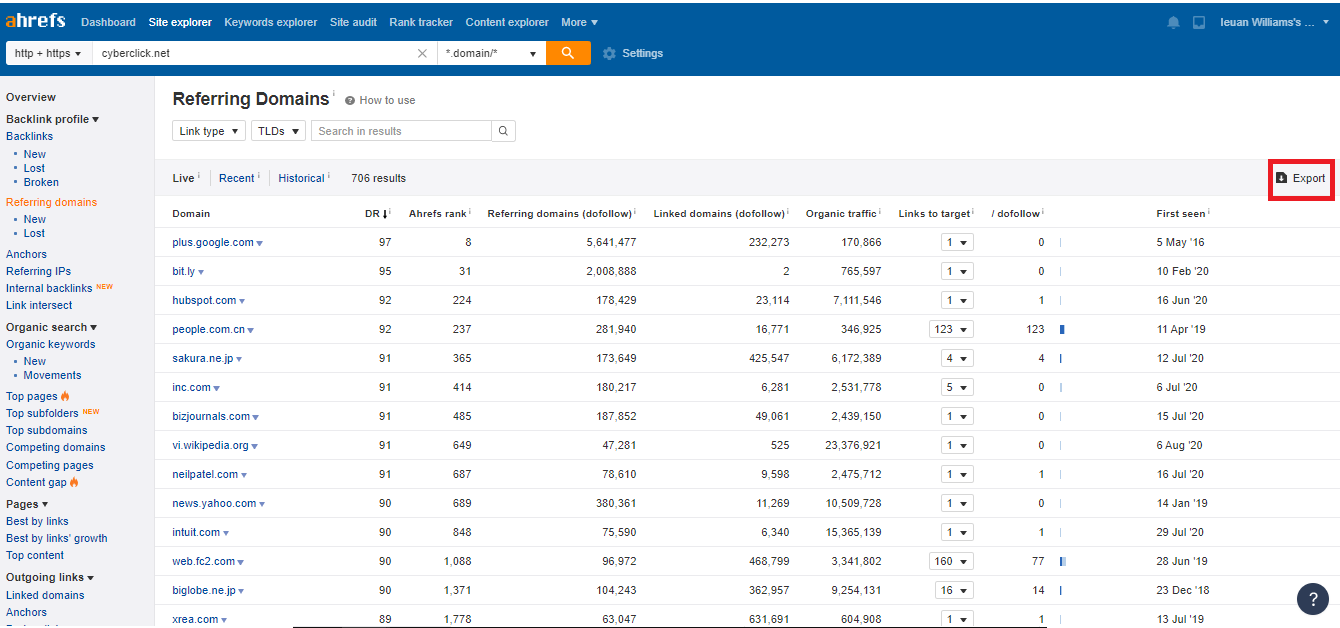Image resolution: width=1340 pixels, height=628 pixels.
Task: Click the Referring Domains title info icon
Action: 334,93
